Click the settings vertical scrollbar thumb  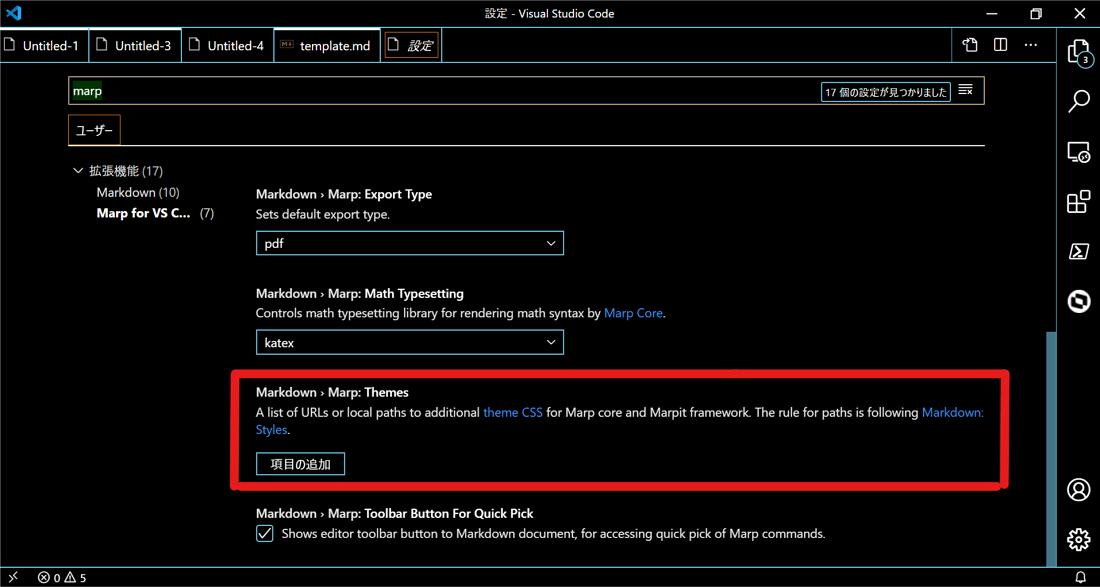[x=1050, y=449]
